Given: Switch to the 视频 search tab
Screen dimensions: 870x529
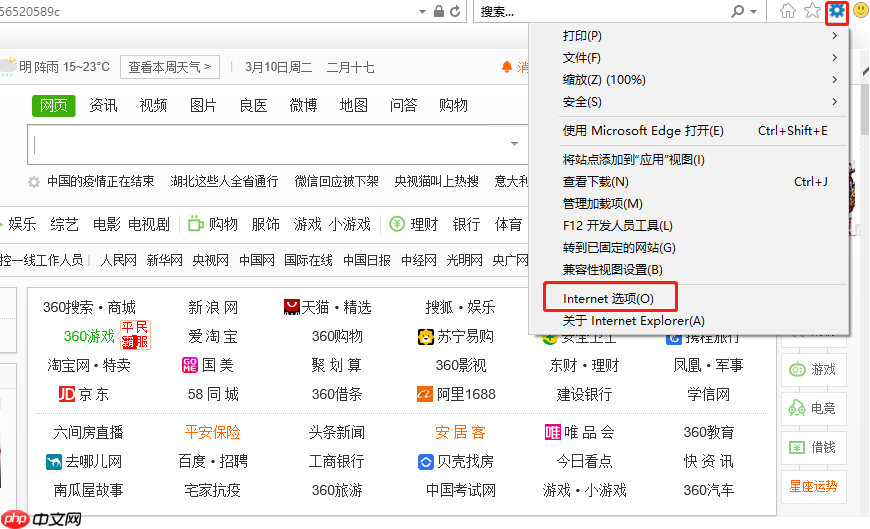Looking at the screenshot, I should (153, 105).
